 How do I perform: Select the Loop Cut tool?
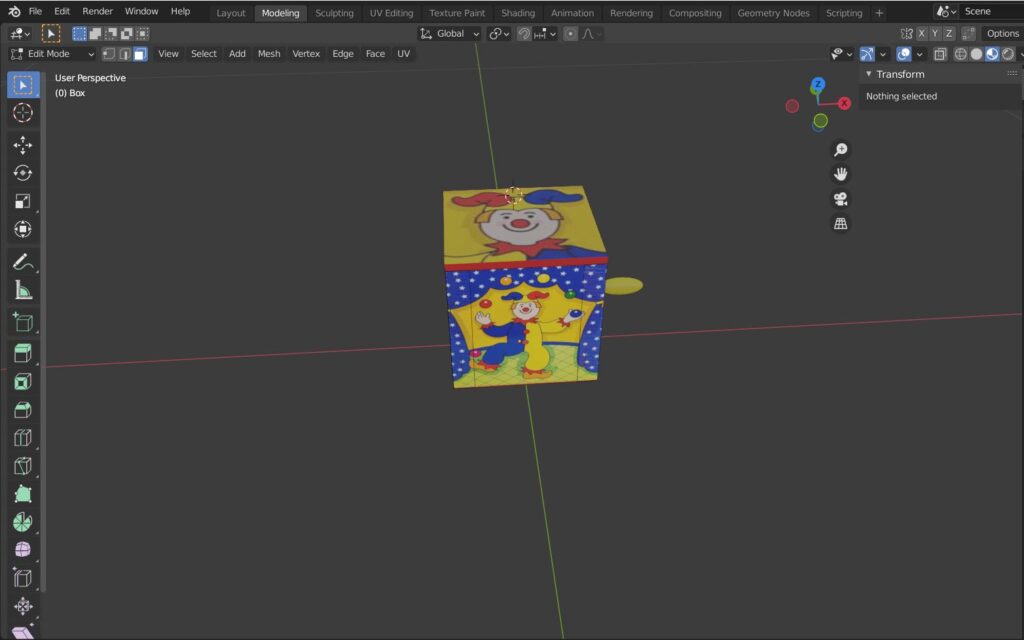click(22, 438)
